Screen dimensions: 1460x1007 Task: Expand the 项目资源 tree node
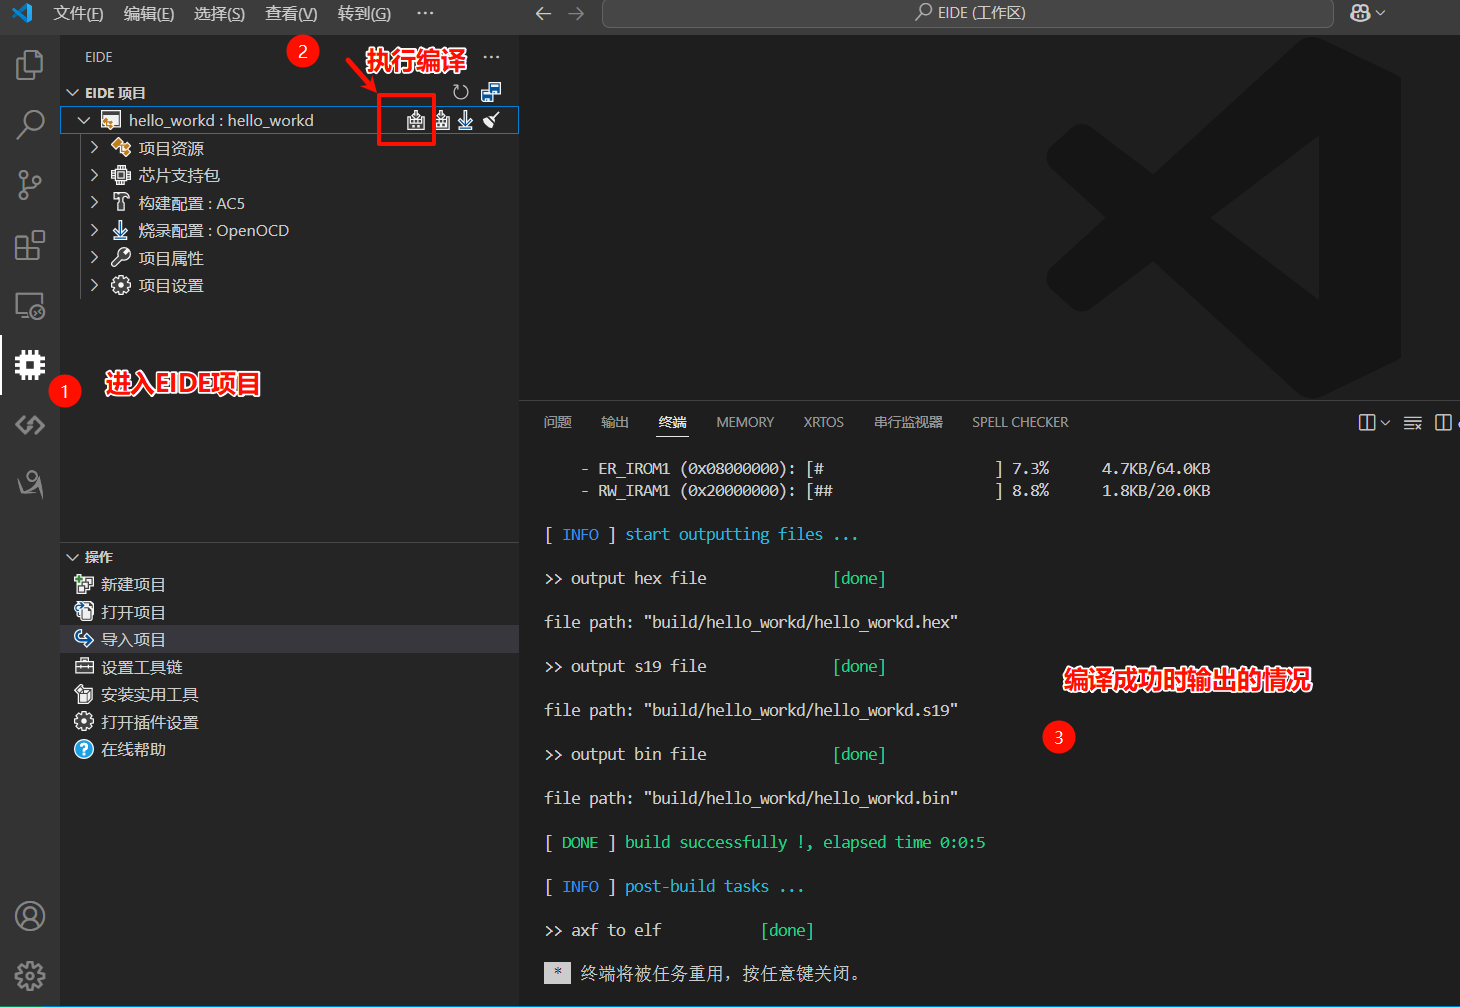[x=95, y=148]
